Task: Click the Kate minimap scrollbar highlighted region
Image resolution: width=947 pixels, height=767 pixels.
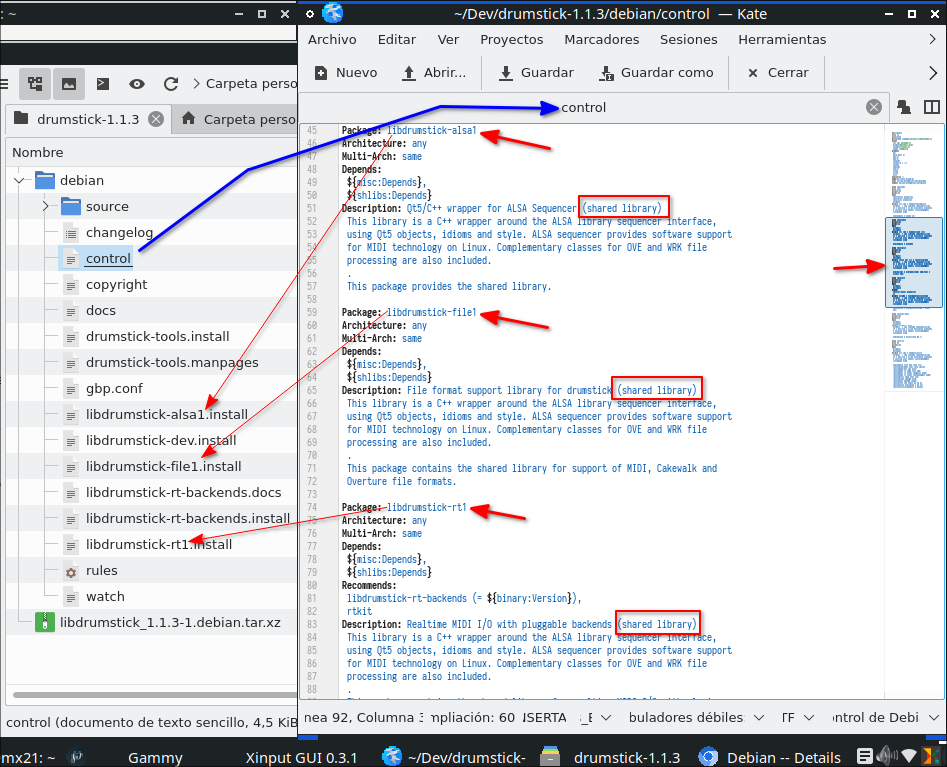Action: pos(914,263)
